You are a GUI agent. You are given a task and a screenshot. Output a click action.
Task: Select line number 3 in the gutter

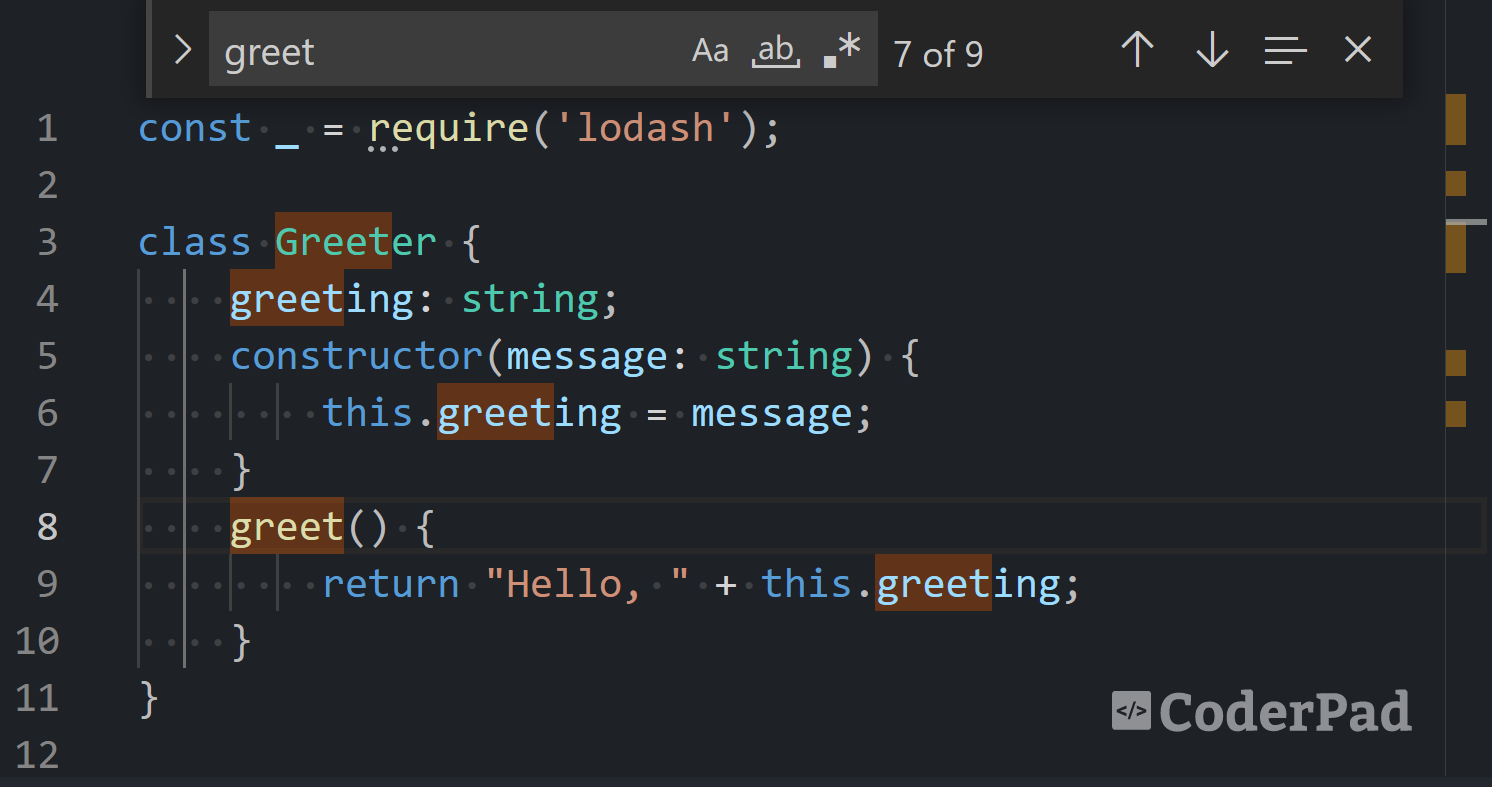(47, 242)
